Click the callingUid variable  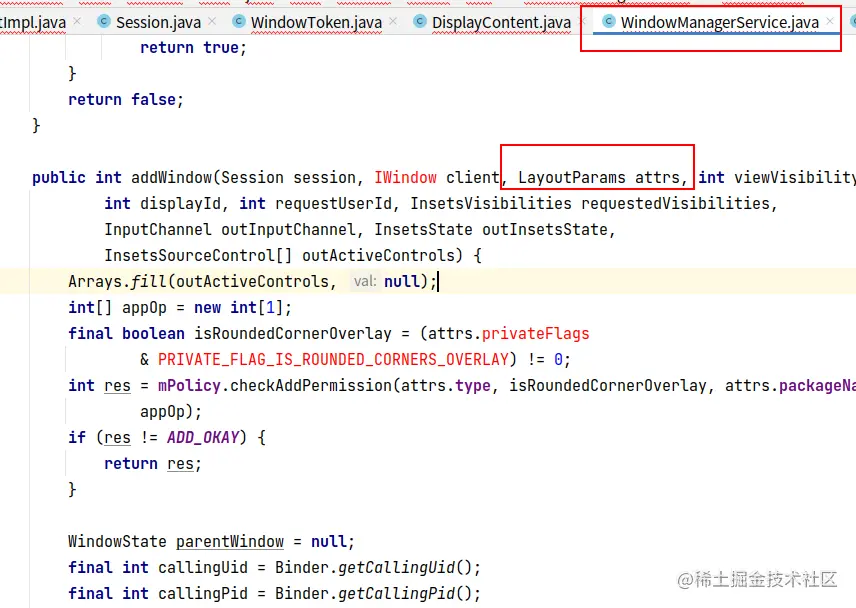(x=203, y=568)
